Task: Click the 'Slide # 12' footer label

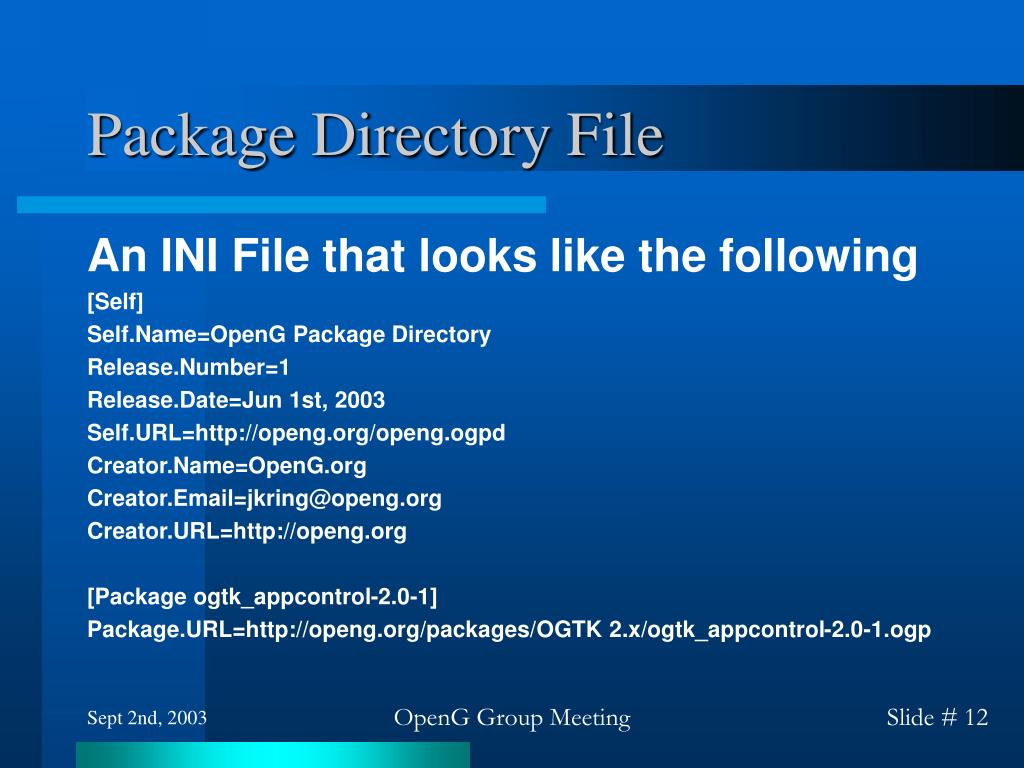Action: (936, 717)
